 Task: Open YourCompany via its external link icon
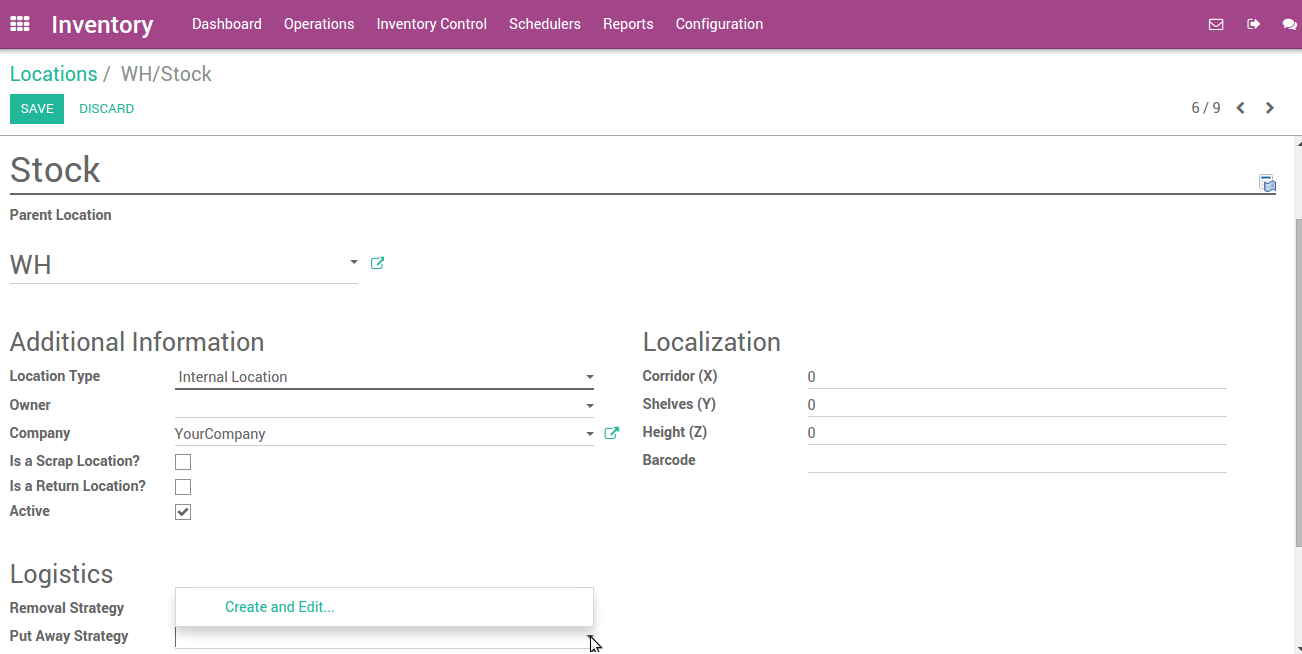611,433
